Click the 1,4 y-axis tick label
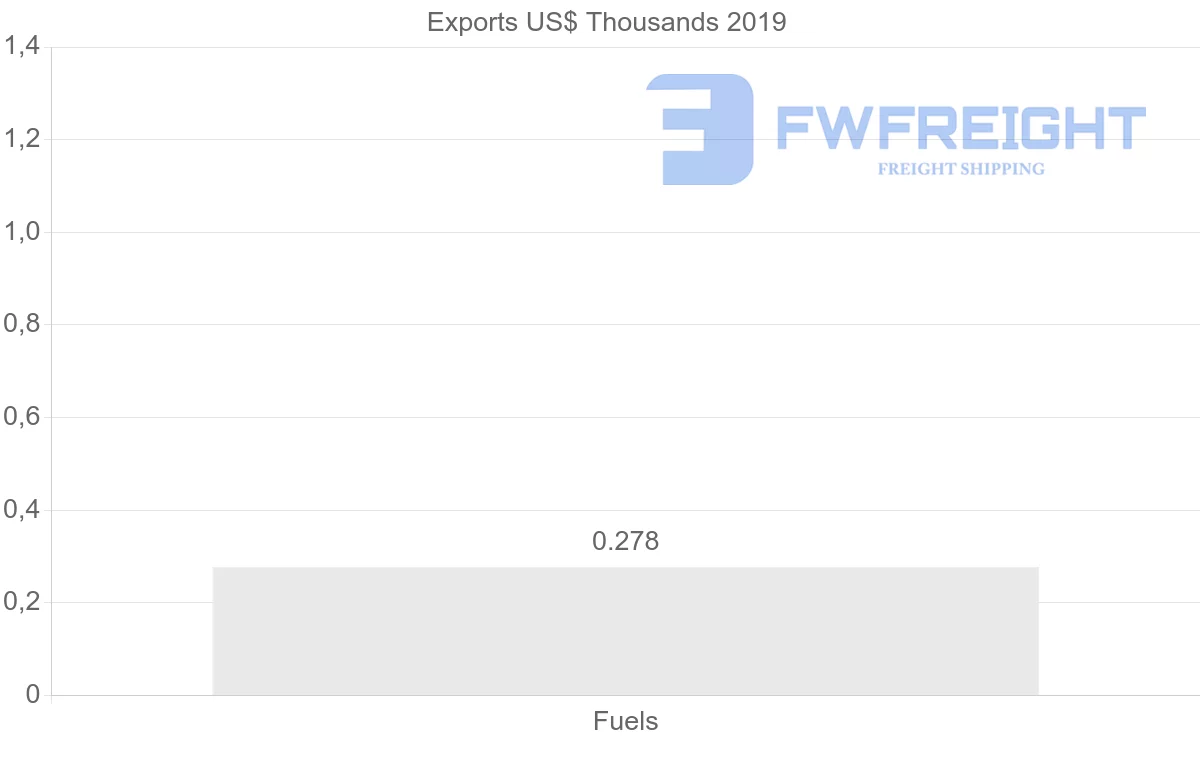Image resolution: width=1200 pixels, height=763 pixels. [22, 47]
